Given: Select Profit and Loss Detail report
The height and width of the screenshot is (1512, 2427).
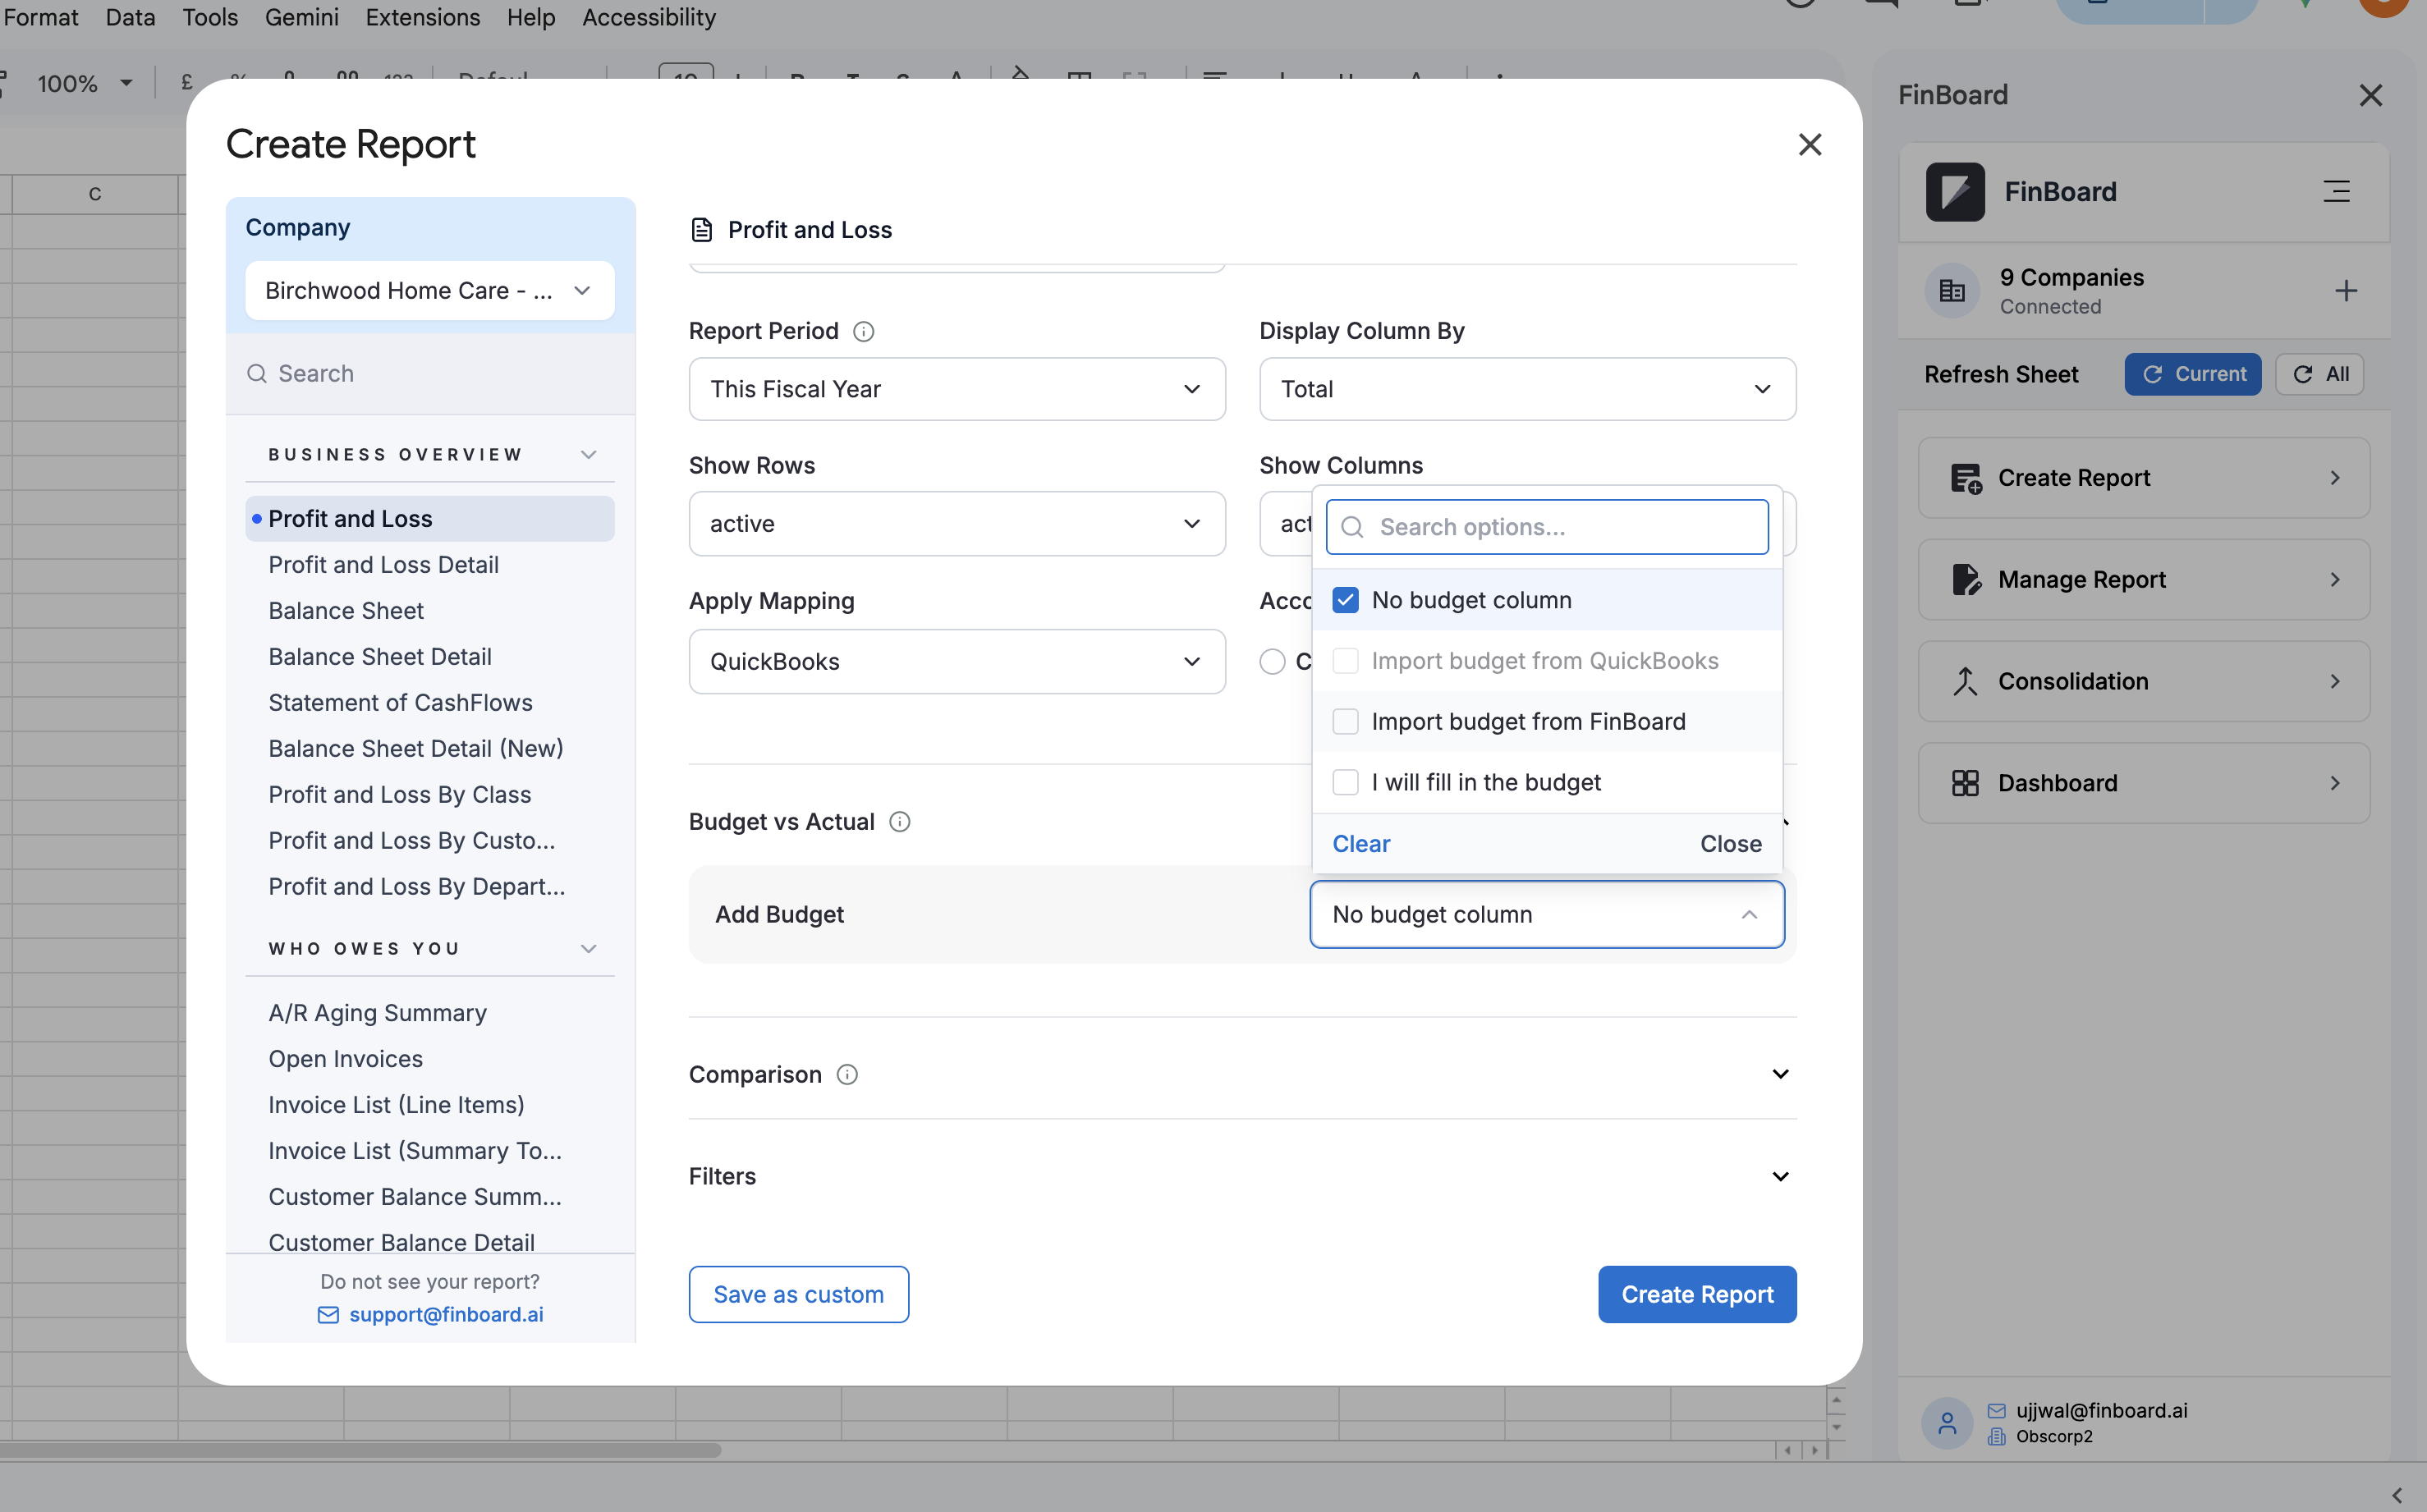Looking at the screenshot, I should (x=383, y=565).
